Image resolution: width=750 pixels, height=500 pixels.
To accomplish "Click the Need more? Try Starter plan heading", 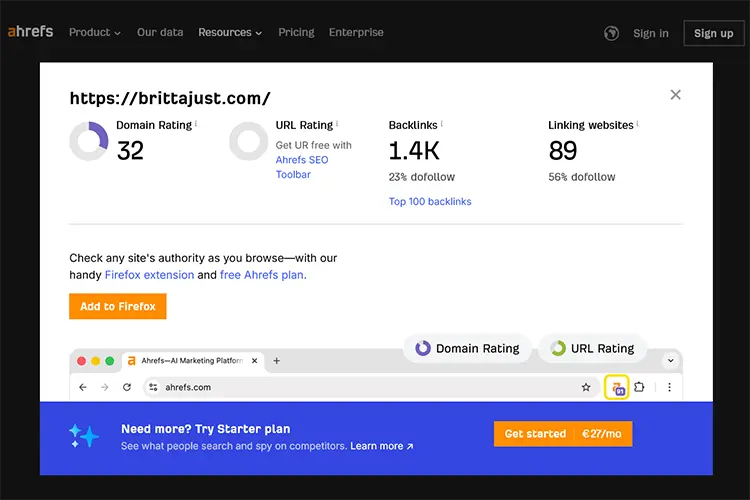I will click(x=206, y=429).
